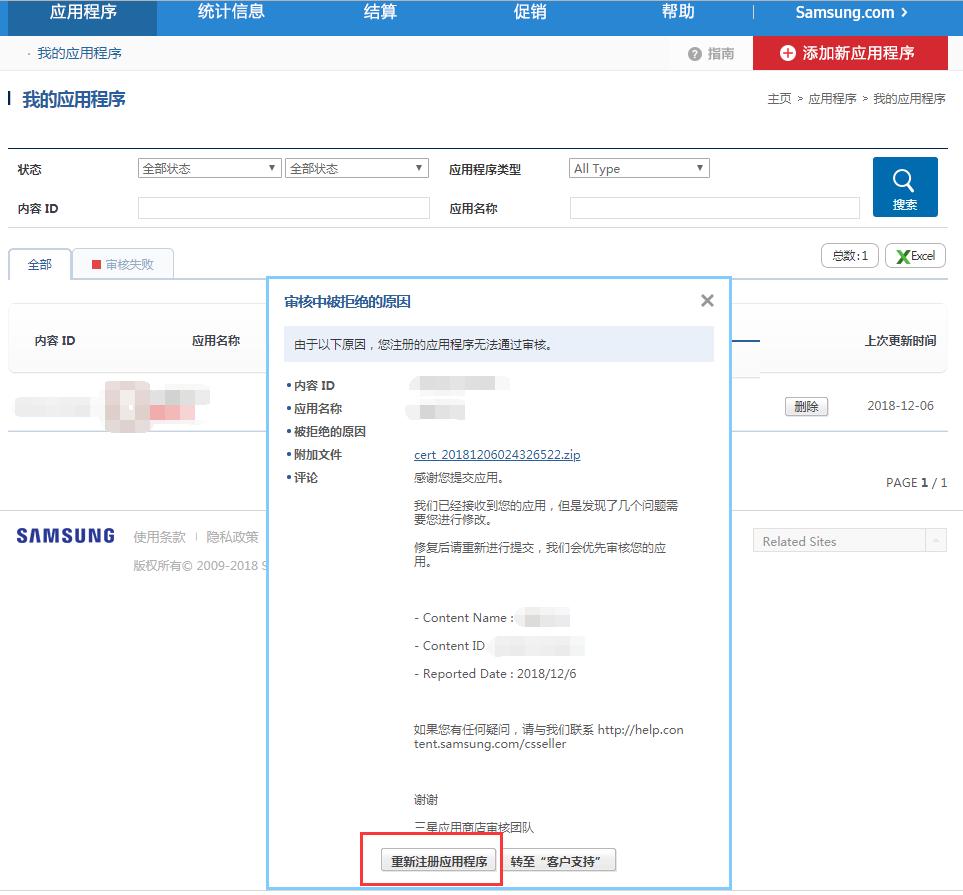This screenshot has width=963, height=895.
Task: Click inside the 内容 ID input field
Action: (283, 207)
